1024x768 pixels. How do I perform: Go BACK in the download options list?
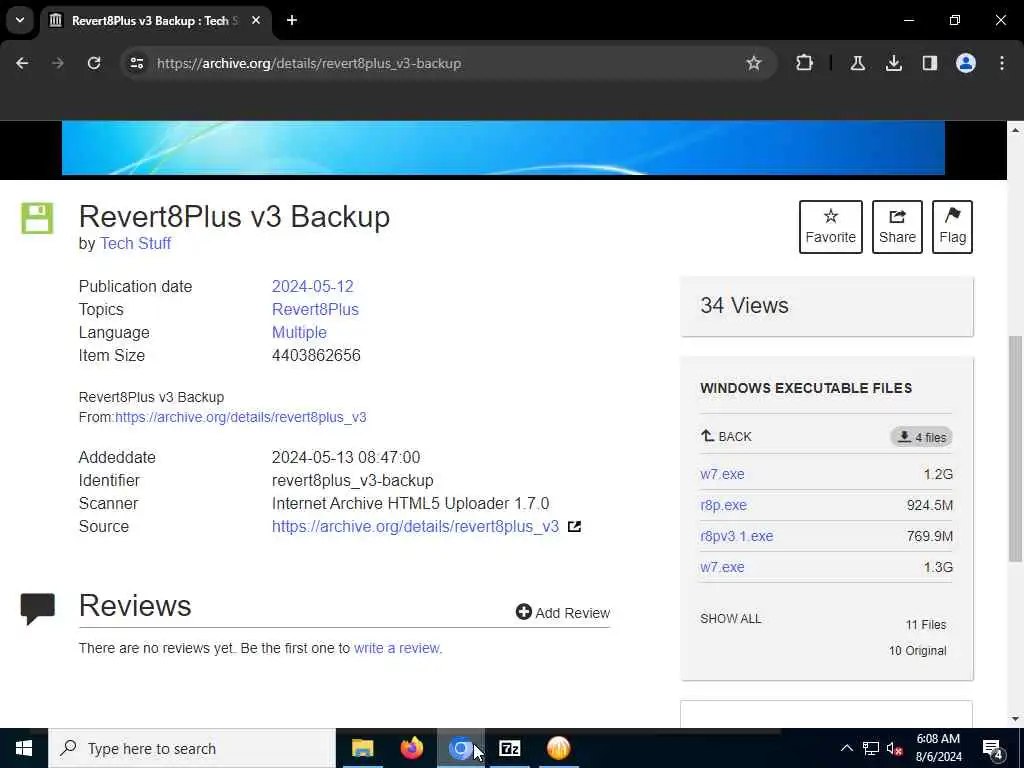coord(726,436)
